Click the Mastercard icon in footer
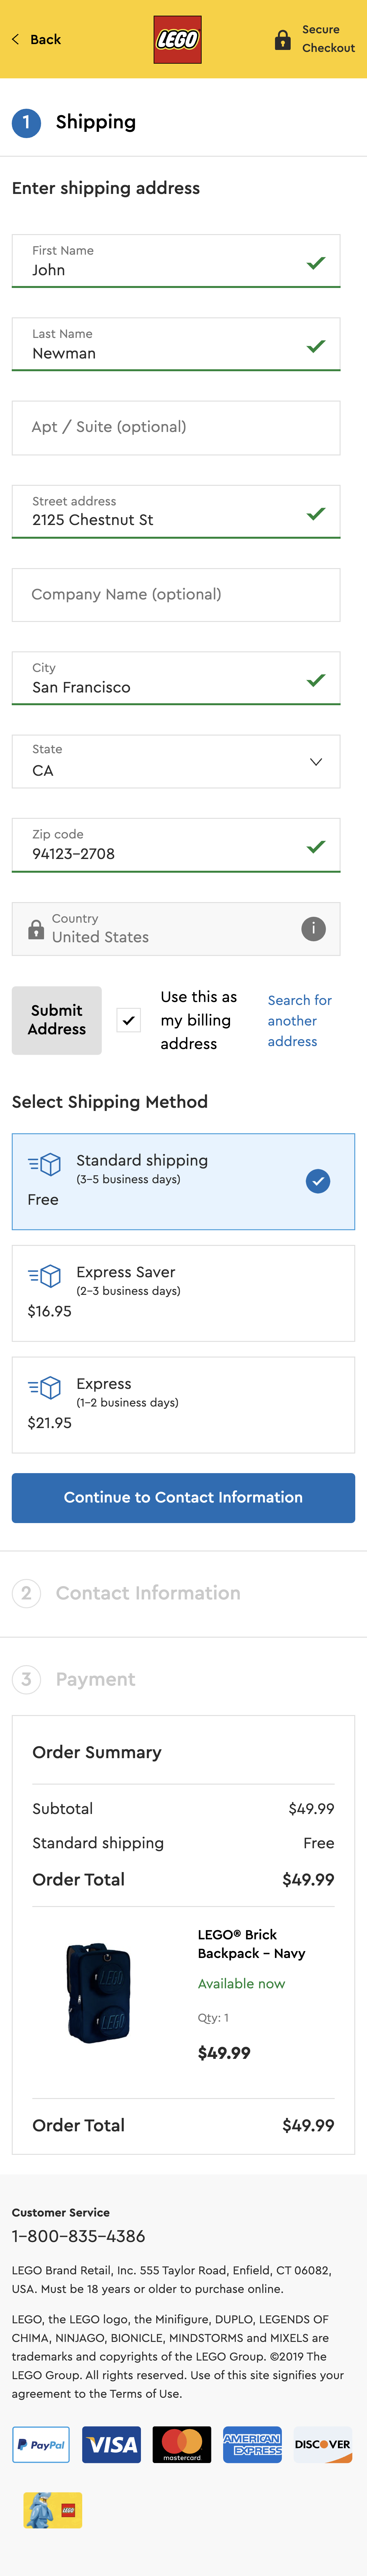The width and height of the screenshot is (367, 2576). 182,2444
